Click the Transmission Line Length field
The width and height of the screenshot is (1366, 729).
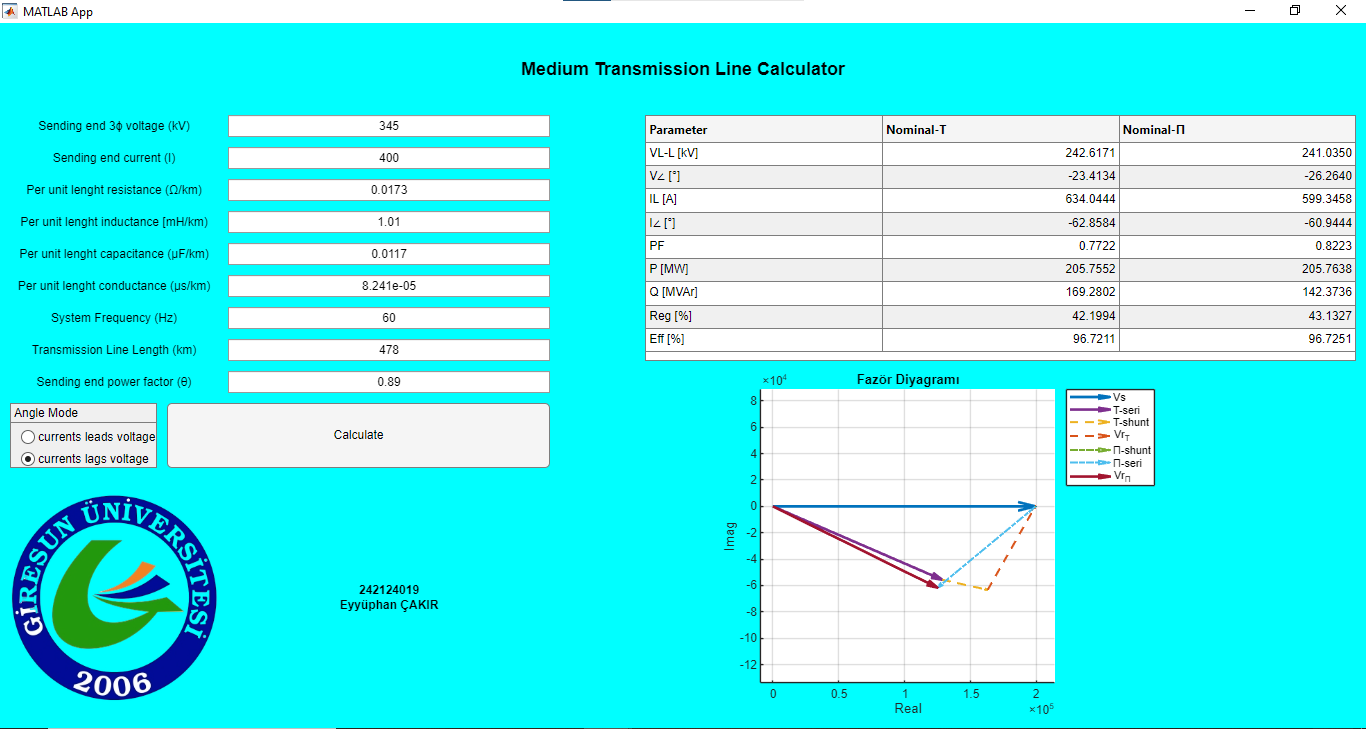point(389,350)
